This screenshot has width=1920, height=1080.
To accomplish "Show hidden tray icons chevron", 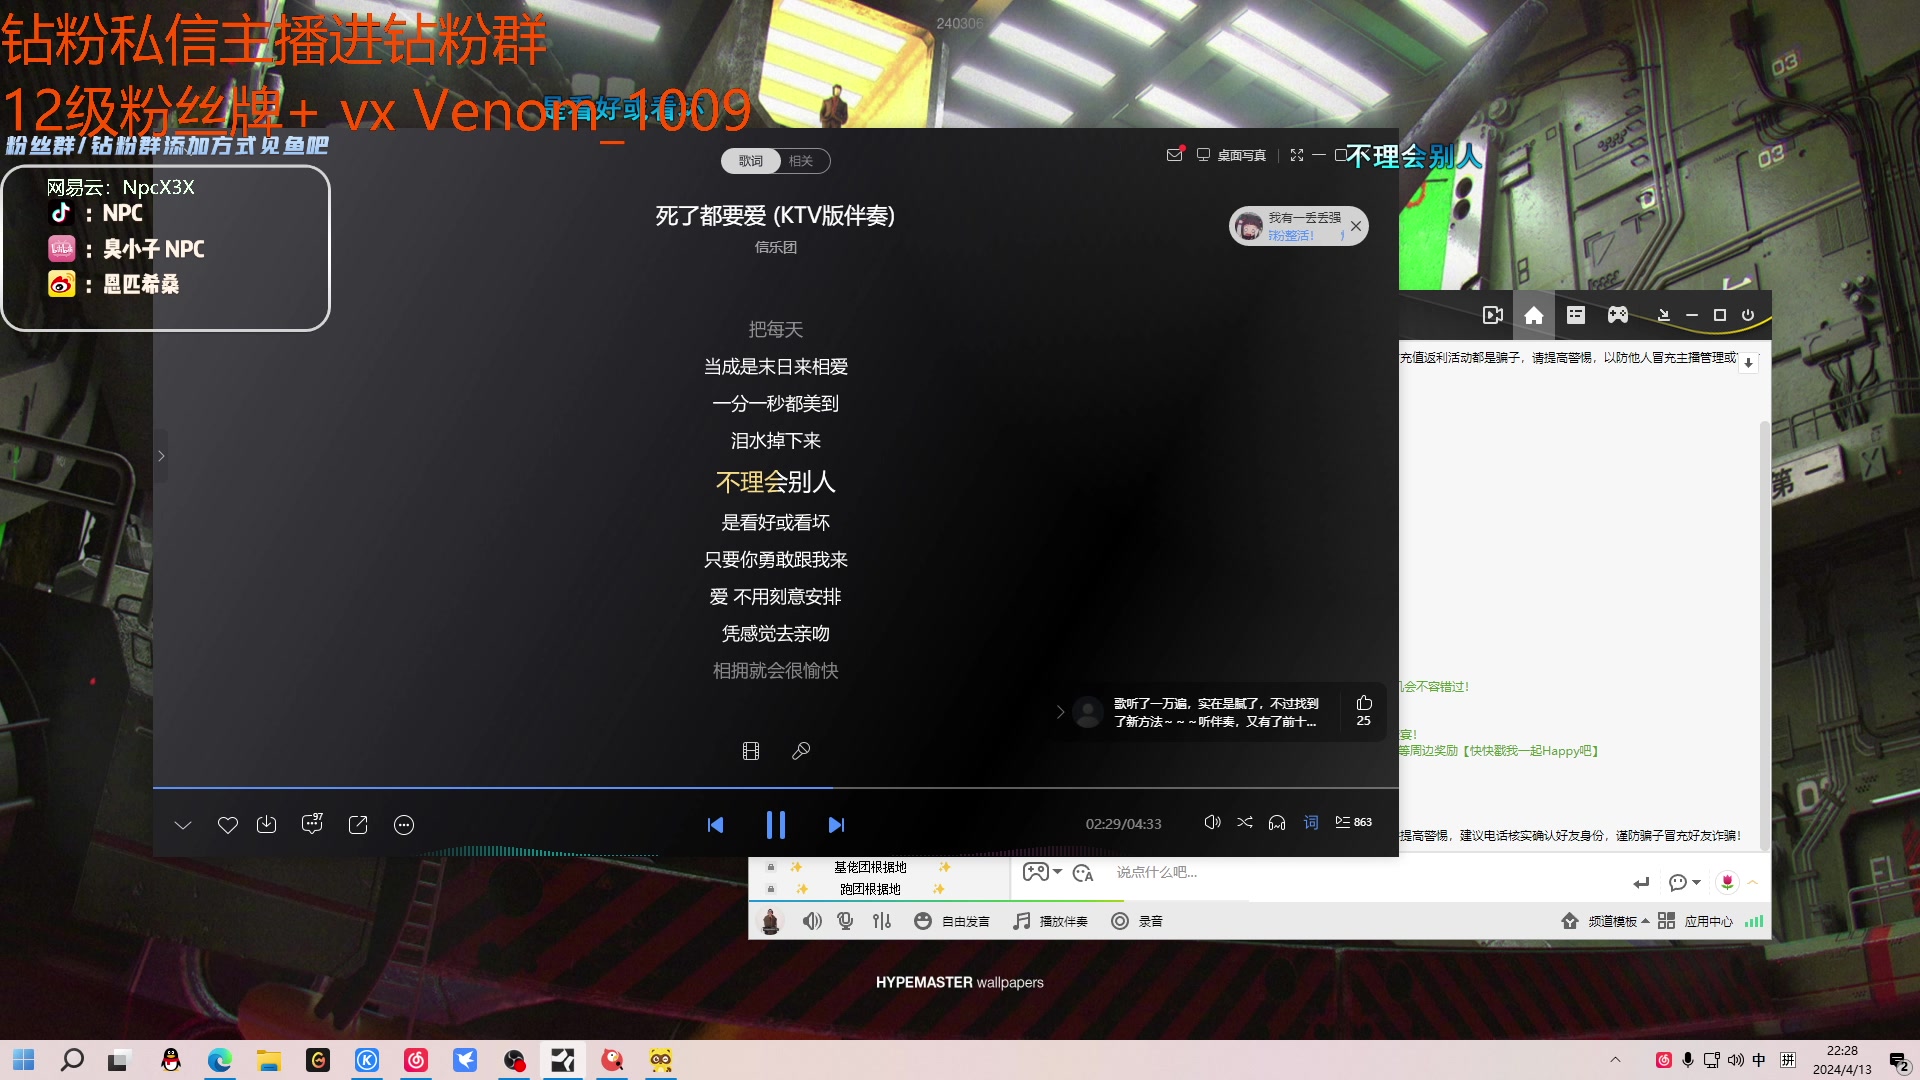I will coord(1615,1060).
